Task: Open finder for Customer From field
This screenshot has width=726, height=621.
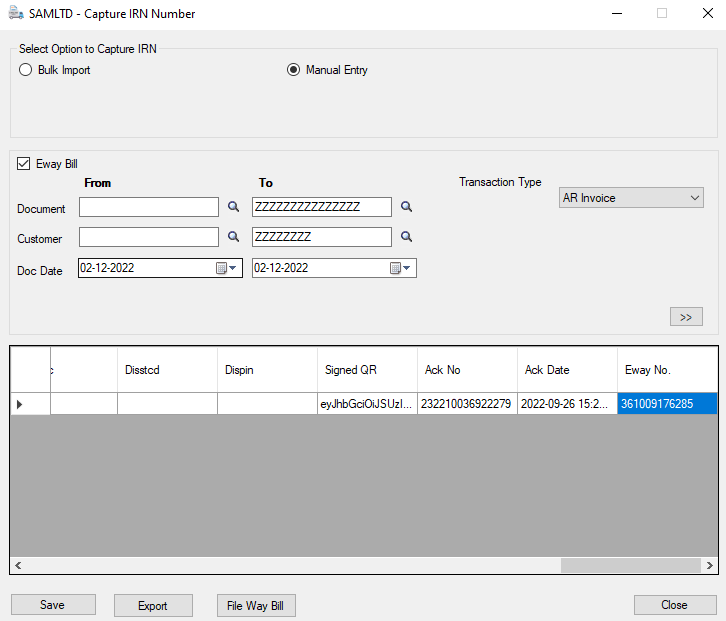Action: coord(233,237)
